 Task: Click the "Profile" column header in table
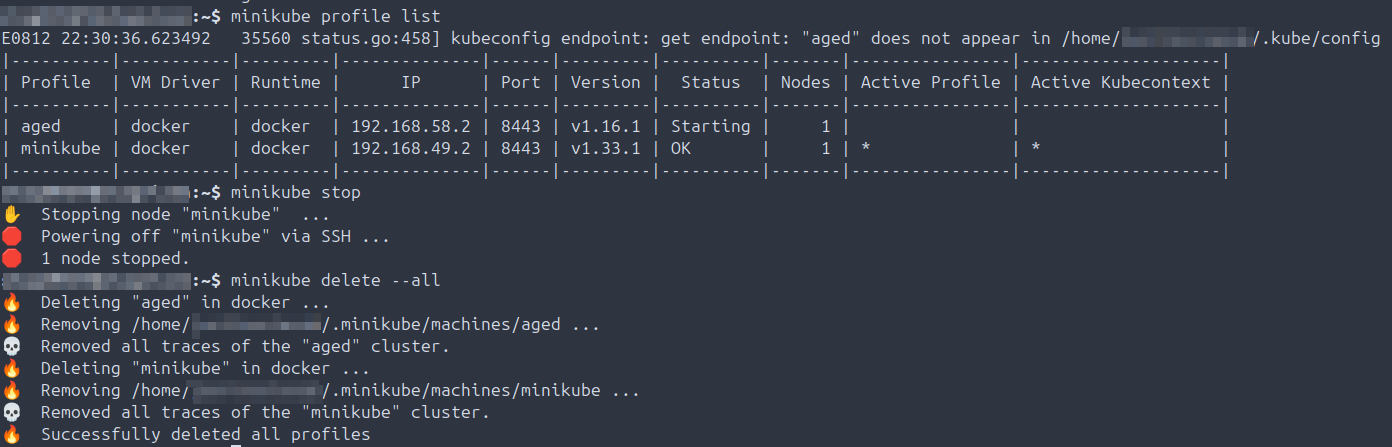[x=56, y=82]
